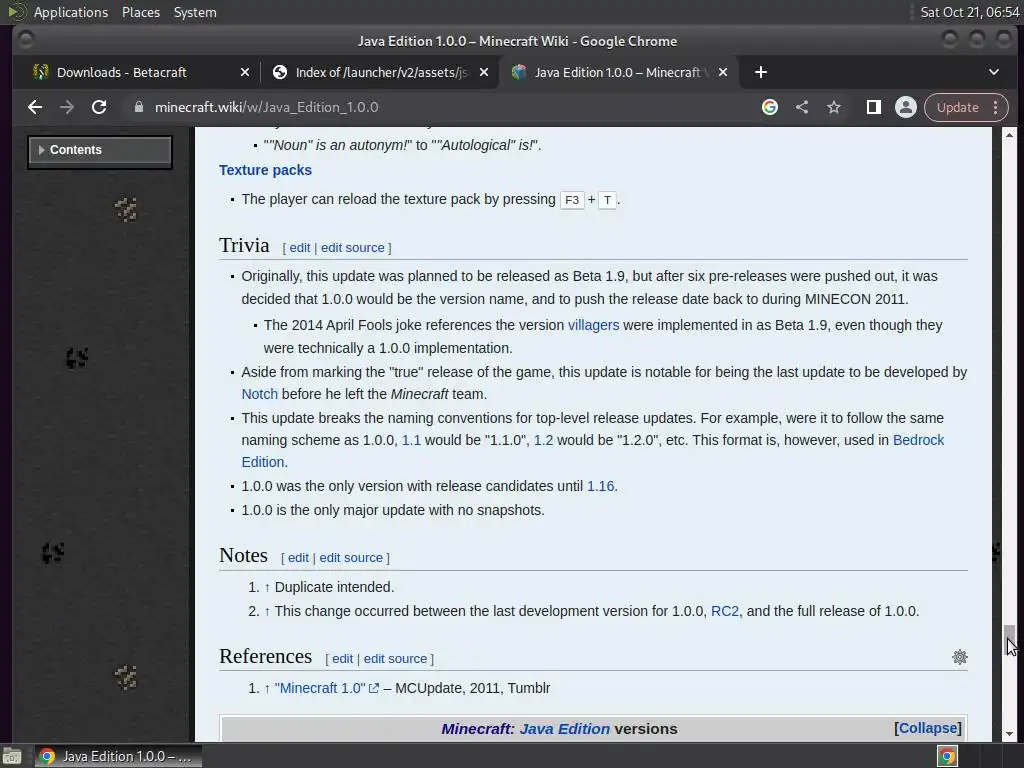Viewport: 1024px width, 768px height.
Task: Click the gear icon beside References
Action: (959, 657)
